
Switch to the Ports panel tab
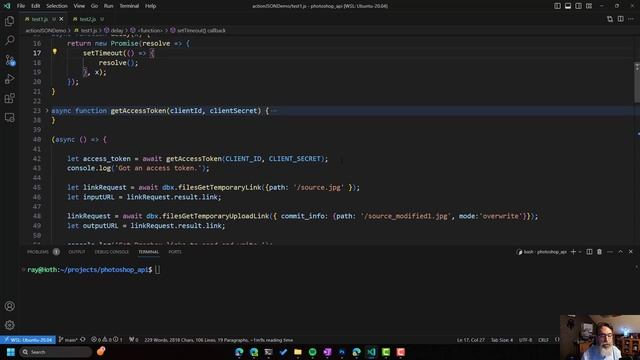pyautogui.click(x=175, y=252)
